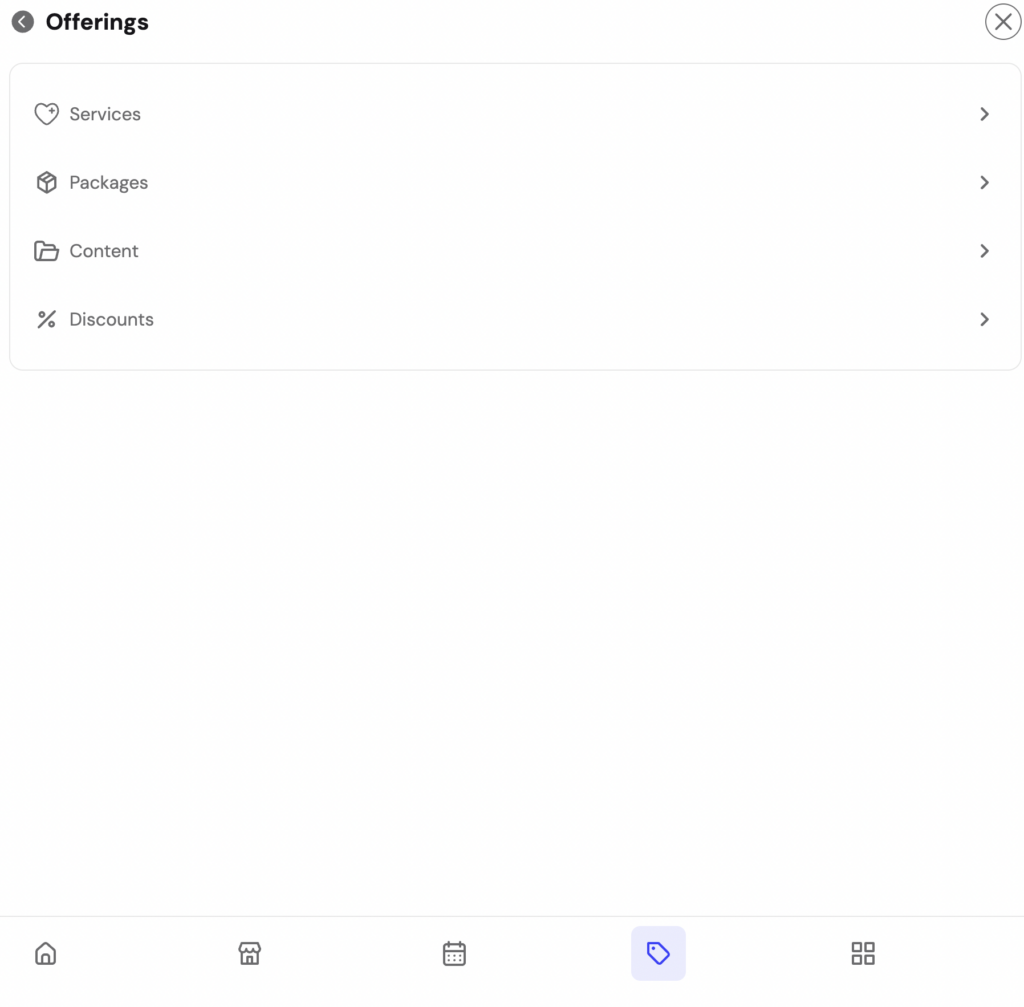Click the percent icon next to Discounts

[x=46, y=319]
